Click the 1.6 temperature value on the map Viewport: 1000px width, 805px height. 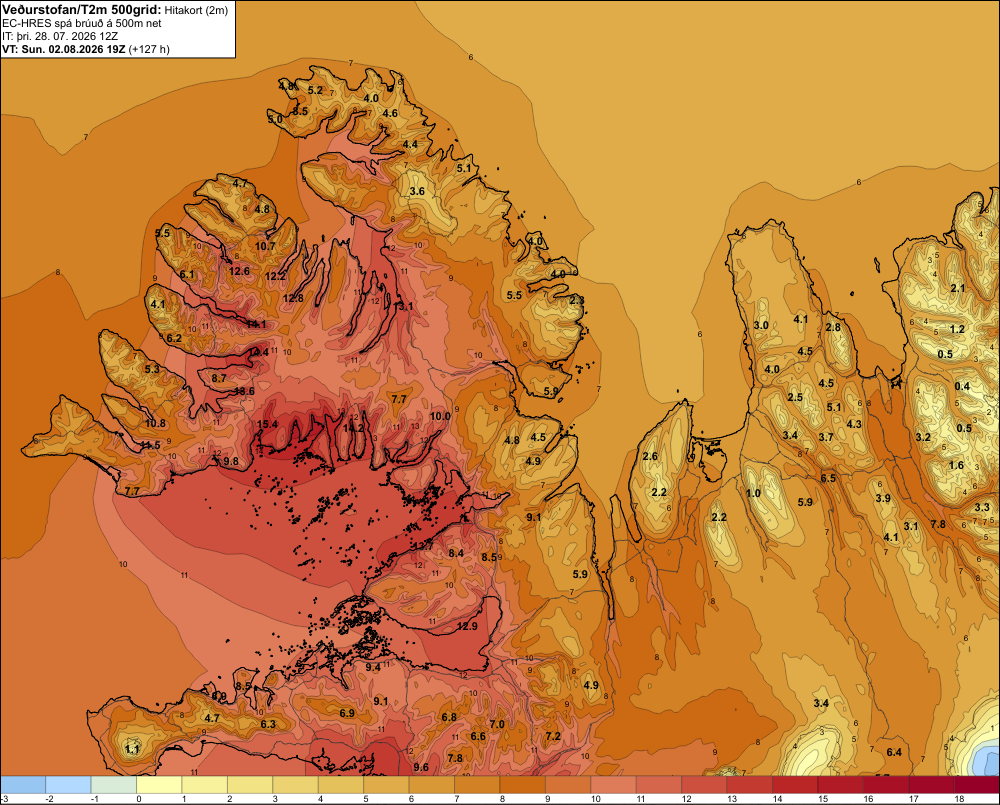[x=956, y=465]
